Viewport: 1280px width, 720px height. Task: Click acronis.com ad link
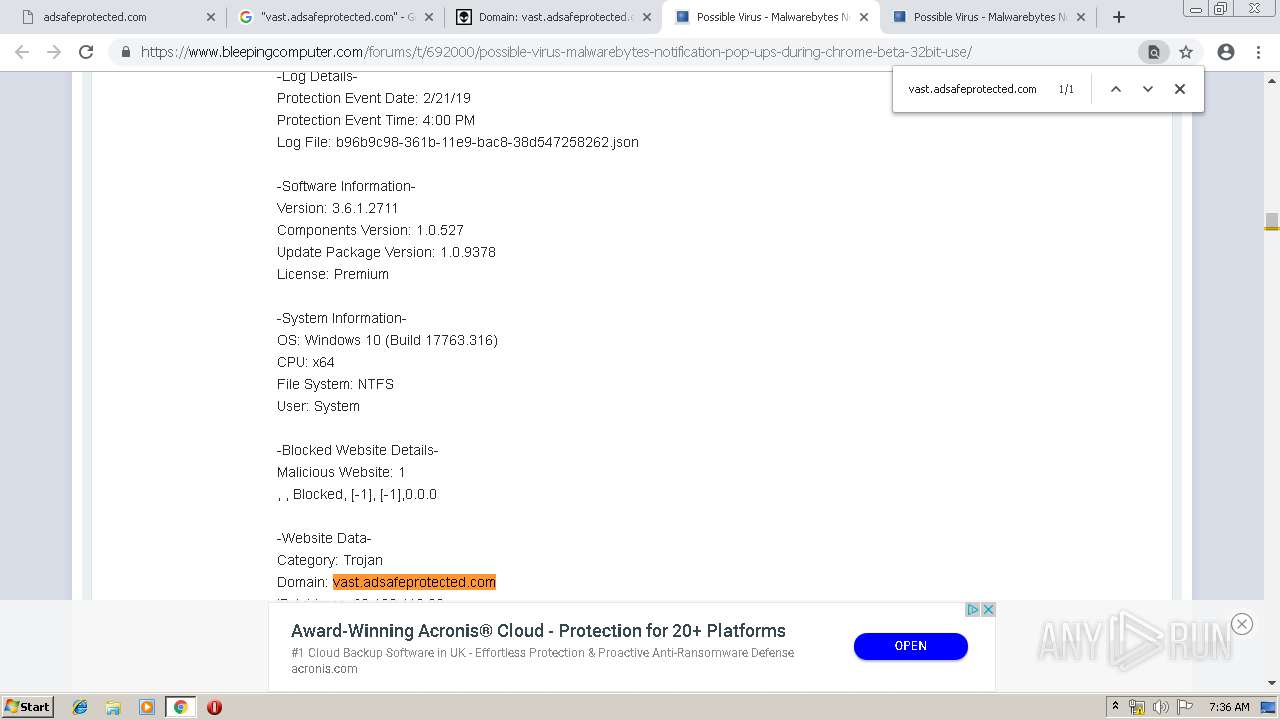pos(324,669)
